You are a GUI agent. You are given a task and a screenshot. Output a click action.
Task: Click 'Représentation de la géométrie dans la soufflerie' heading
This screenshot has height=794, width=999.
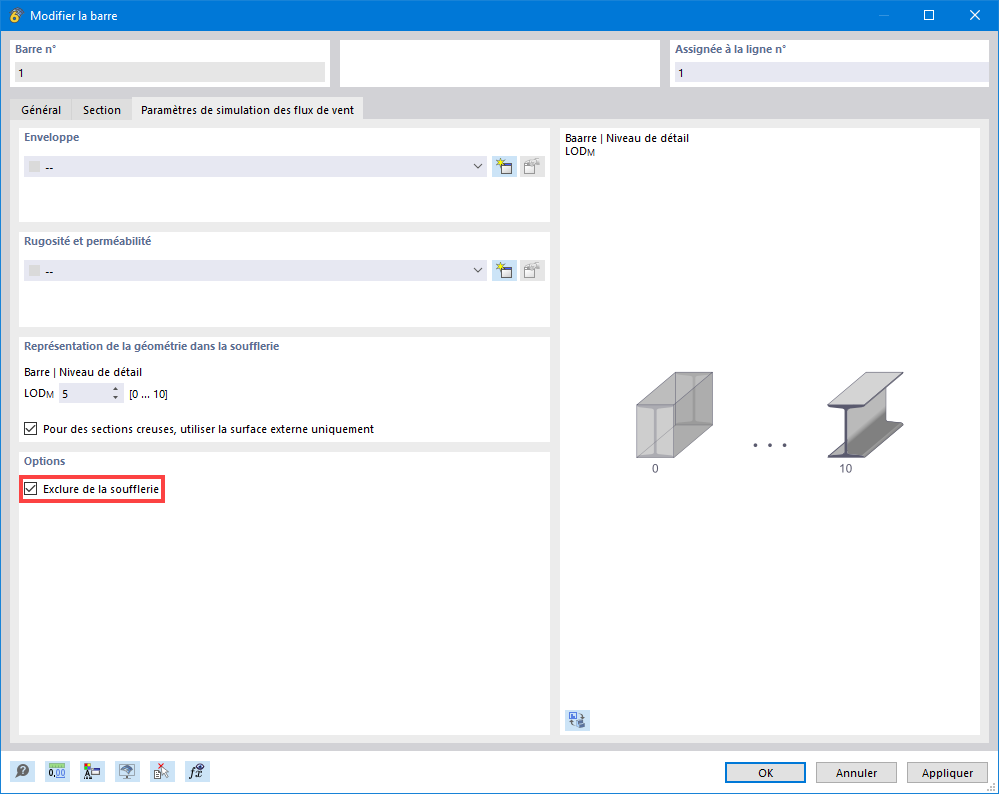pyautogui.click(x=152, y=346)
